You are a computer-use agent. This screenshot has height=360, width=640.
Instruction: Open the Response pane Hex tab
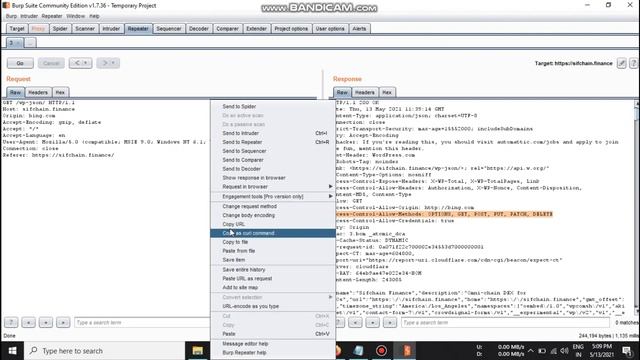tap(387, 93)
